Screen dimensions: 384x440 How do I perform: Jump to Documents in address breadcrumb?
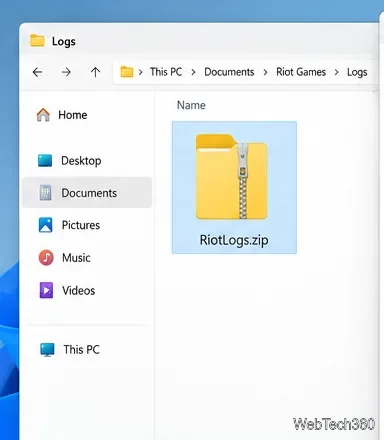tap(229, 72)
